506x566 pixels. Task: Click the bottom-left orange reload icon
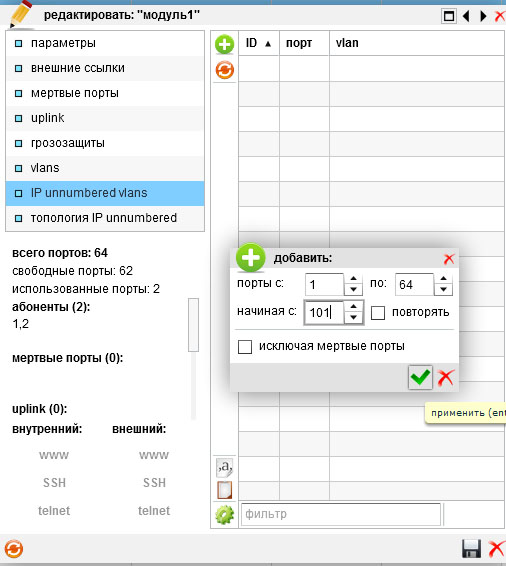click(14, 549)
